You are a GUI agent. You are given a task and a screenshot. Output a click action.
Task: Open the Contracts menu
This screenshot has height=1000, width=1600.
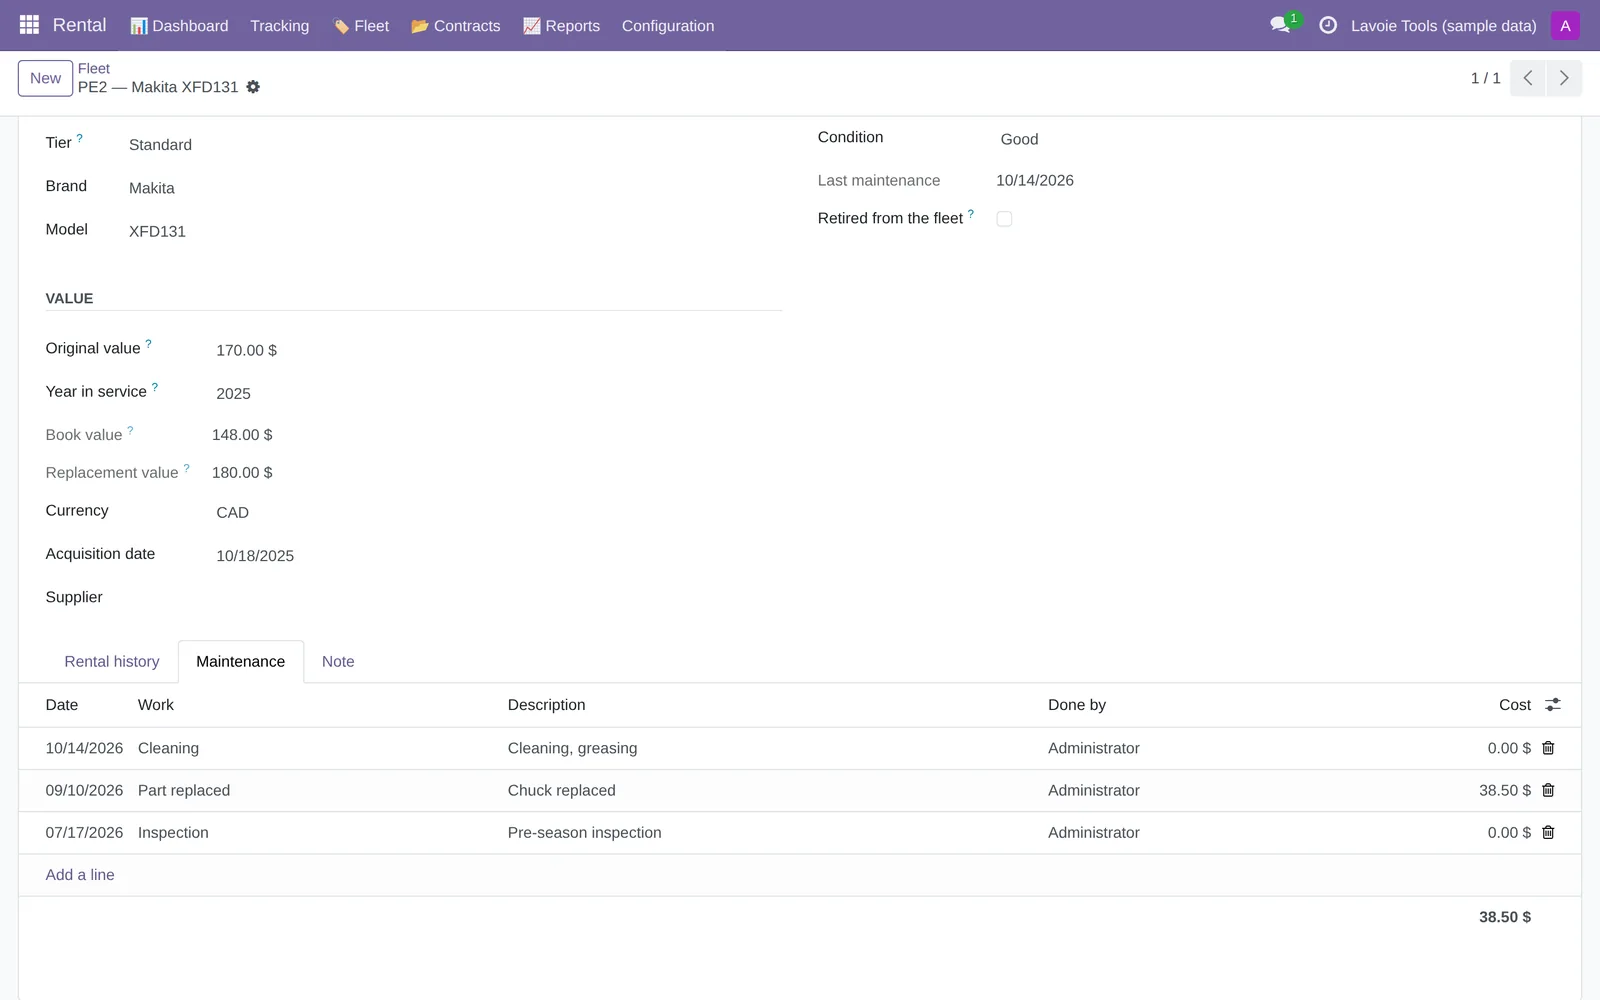coord(455,26)
